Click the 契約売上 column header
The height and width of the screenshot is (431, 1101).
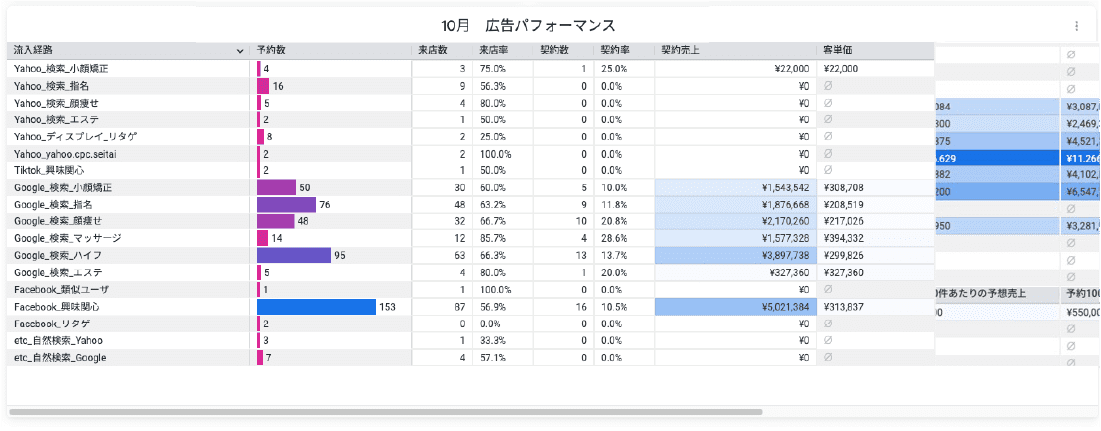(x=681, y=50)
